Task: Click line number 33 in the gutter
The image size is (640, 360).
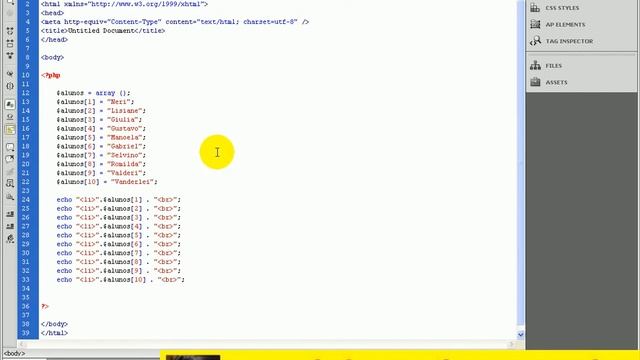Action: [x=25, y=280]
